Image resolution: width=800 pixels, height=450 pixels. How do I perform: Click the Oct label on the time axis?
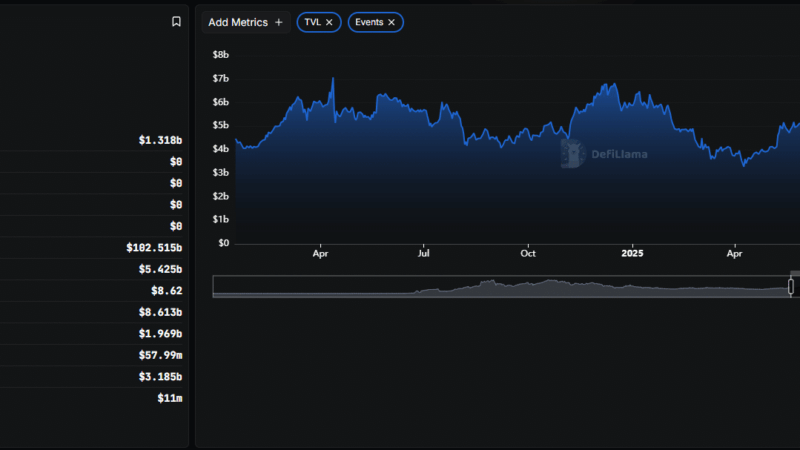coord(528,254)
